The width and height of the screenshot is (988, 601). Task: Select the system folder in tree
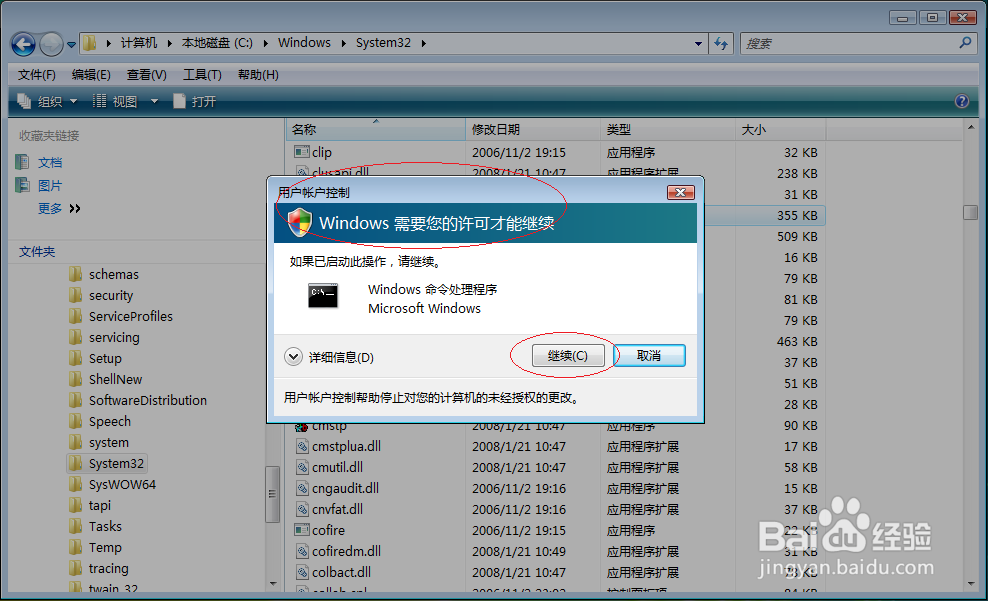point(108,442)
